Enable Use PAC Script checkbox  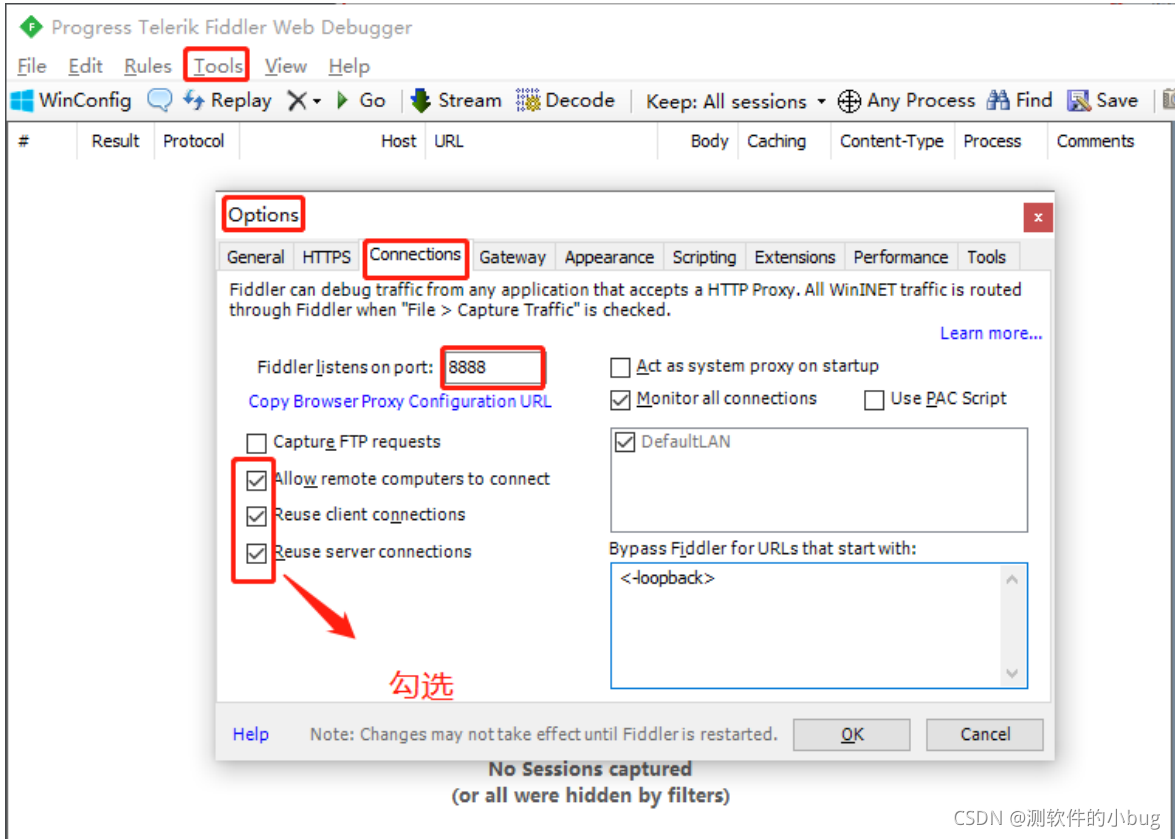(x=874, y=401)
